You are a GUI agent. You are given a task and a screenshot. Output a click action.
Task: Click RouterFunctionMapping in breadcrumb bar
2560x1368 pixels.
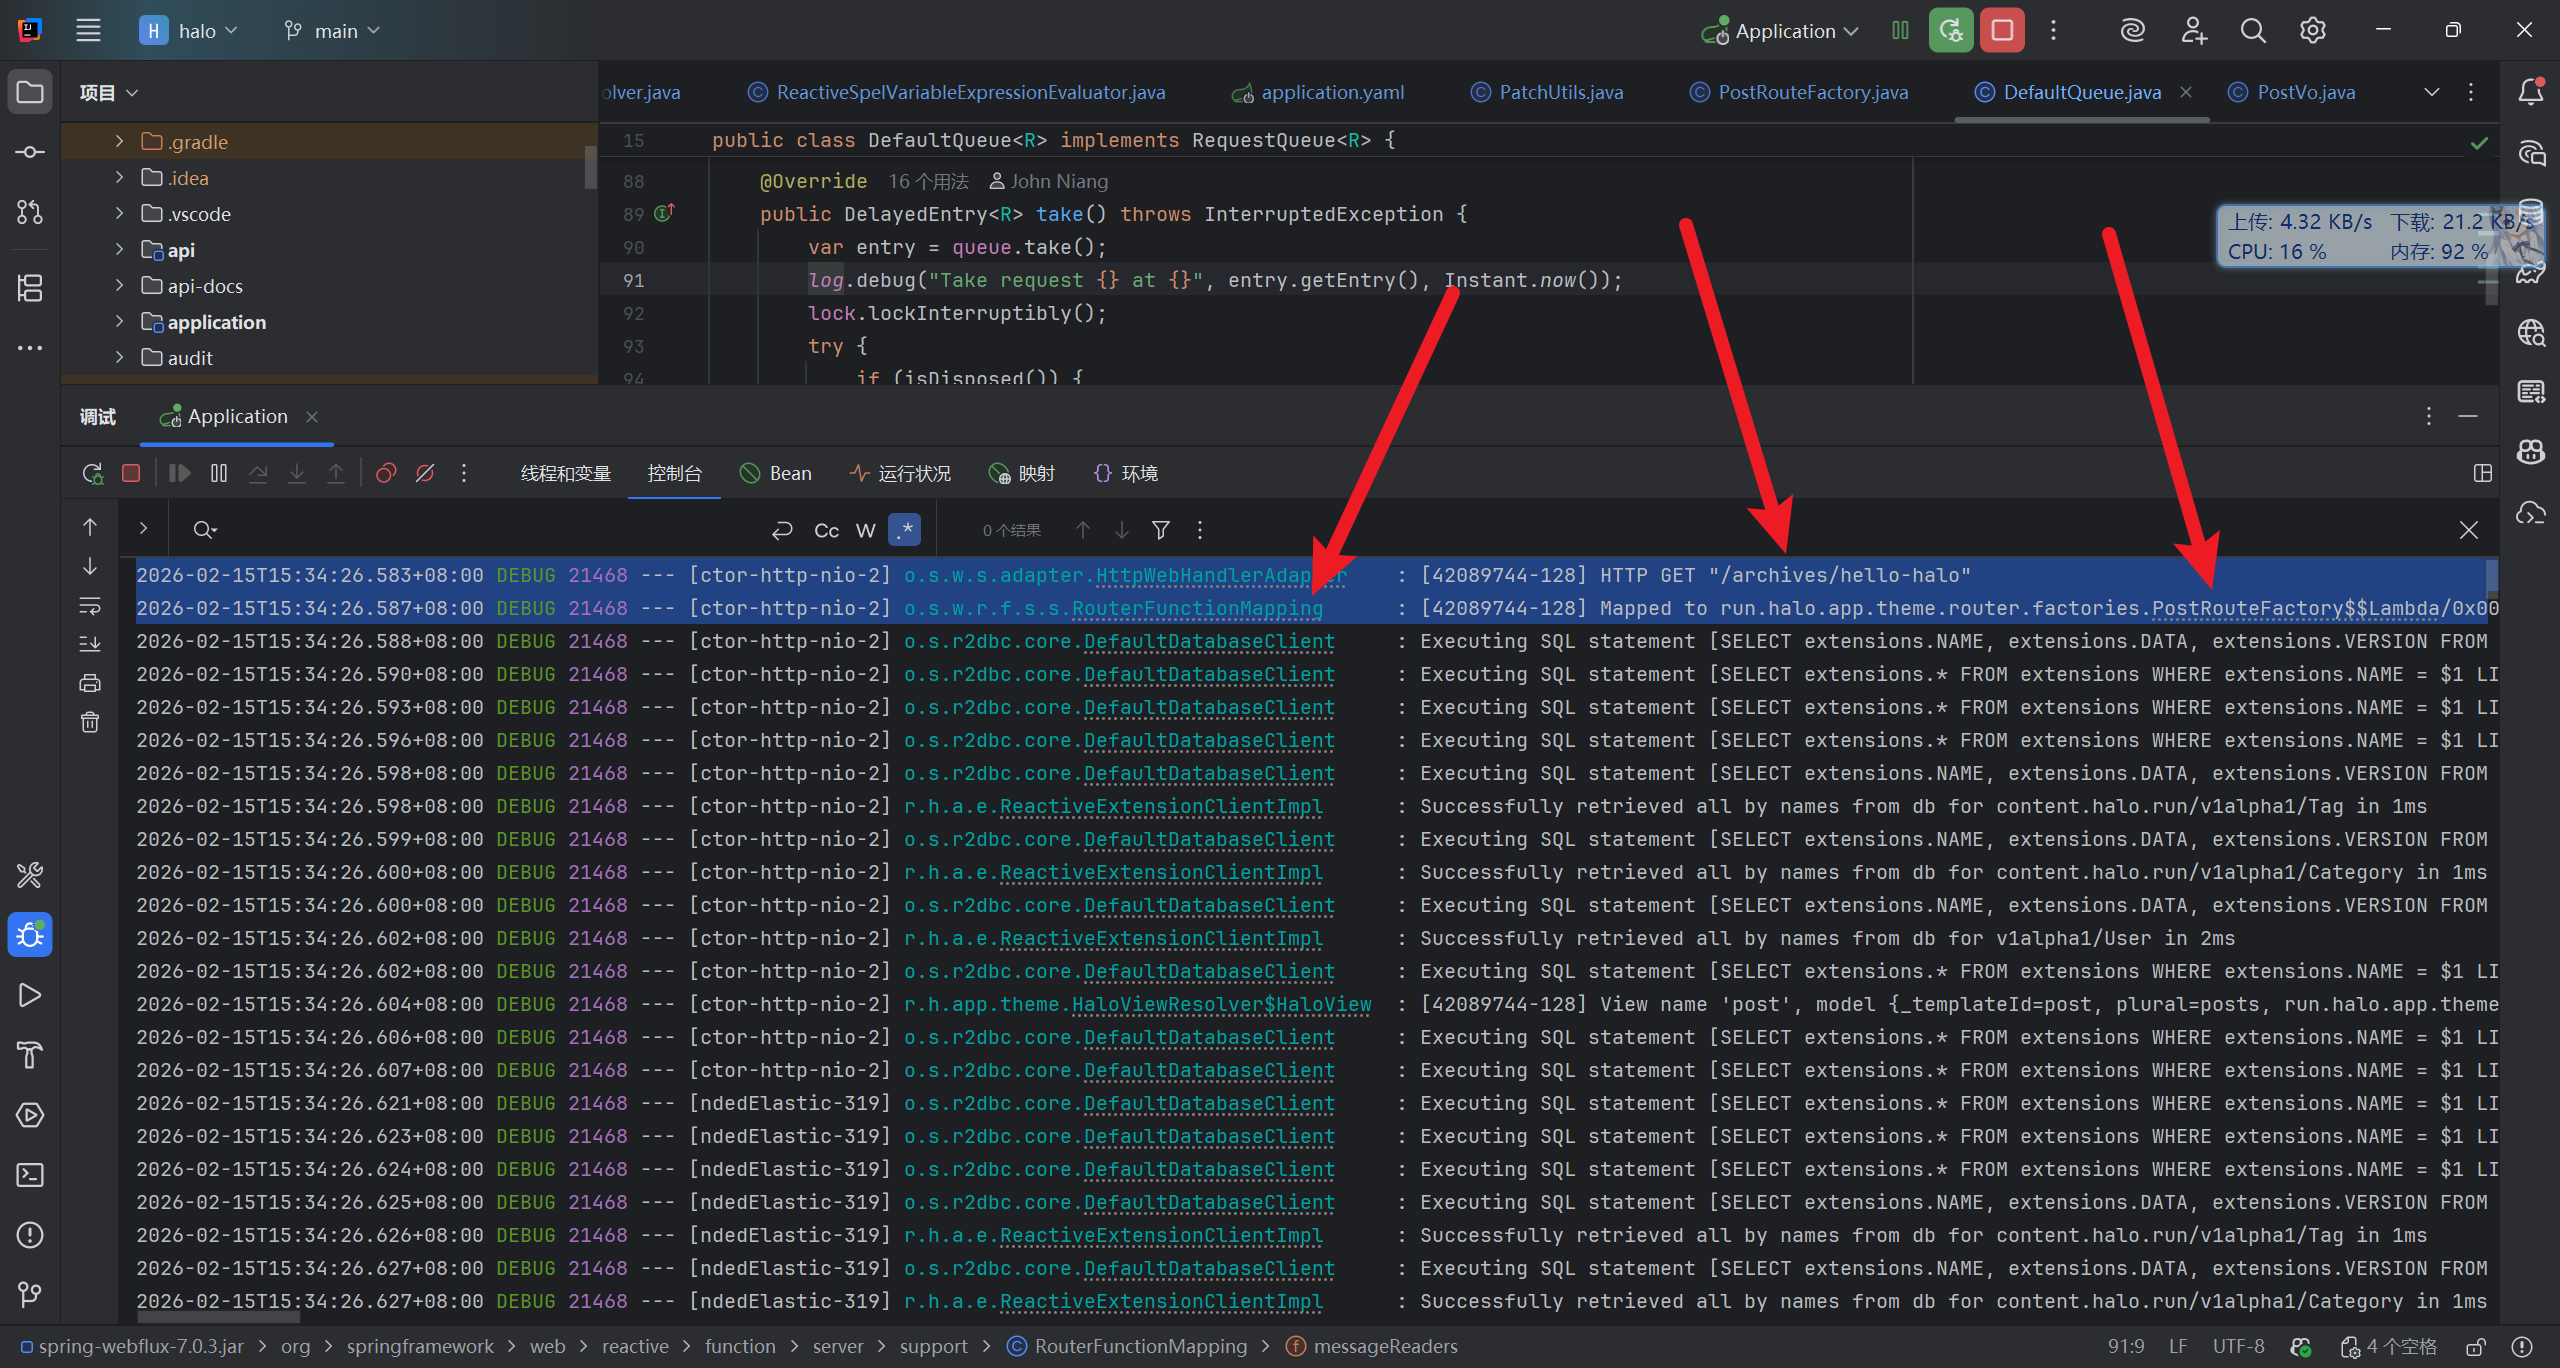point(1140,1346)
